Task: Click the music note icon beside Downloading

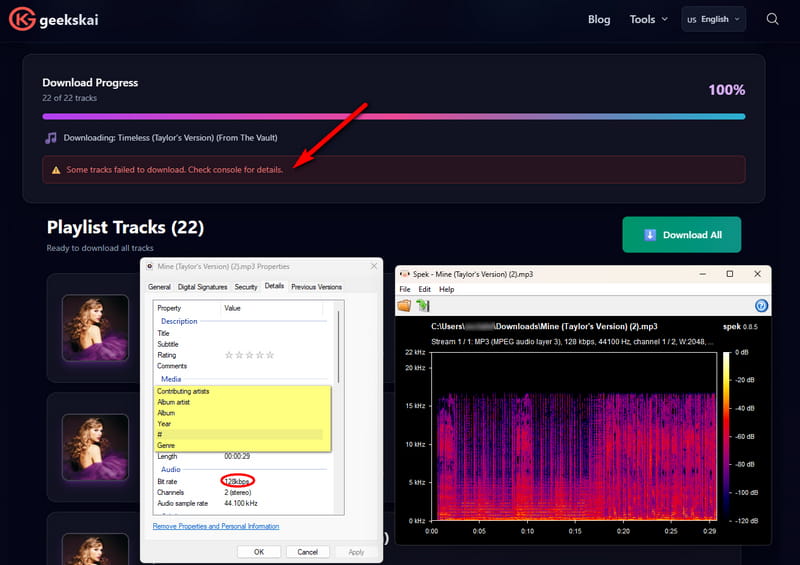Action: coord(51,138)
